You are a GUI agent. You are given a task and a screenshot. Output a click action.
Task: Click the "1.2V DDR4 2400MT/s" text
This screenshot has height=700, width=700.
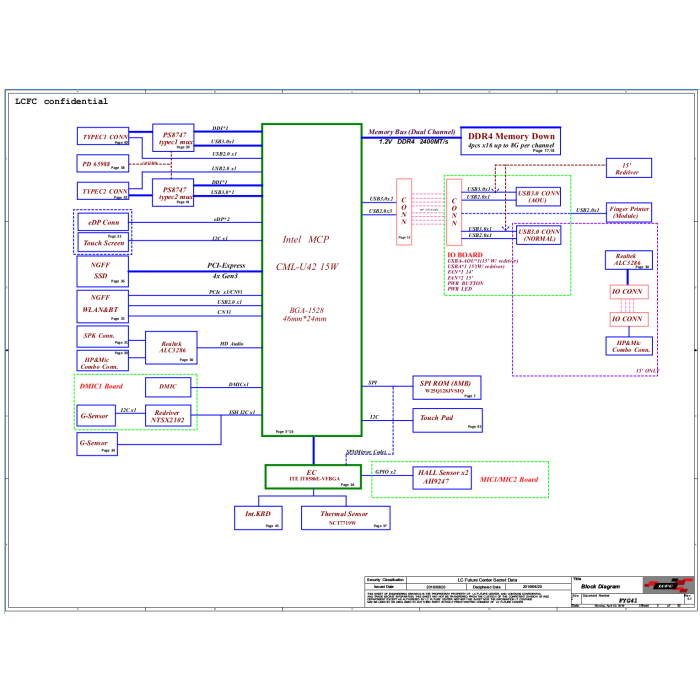[x=414, y=142]
